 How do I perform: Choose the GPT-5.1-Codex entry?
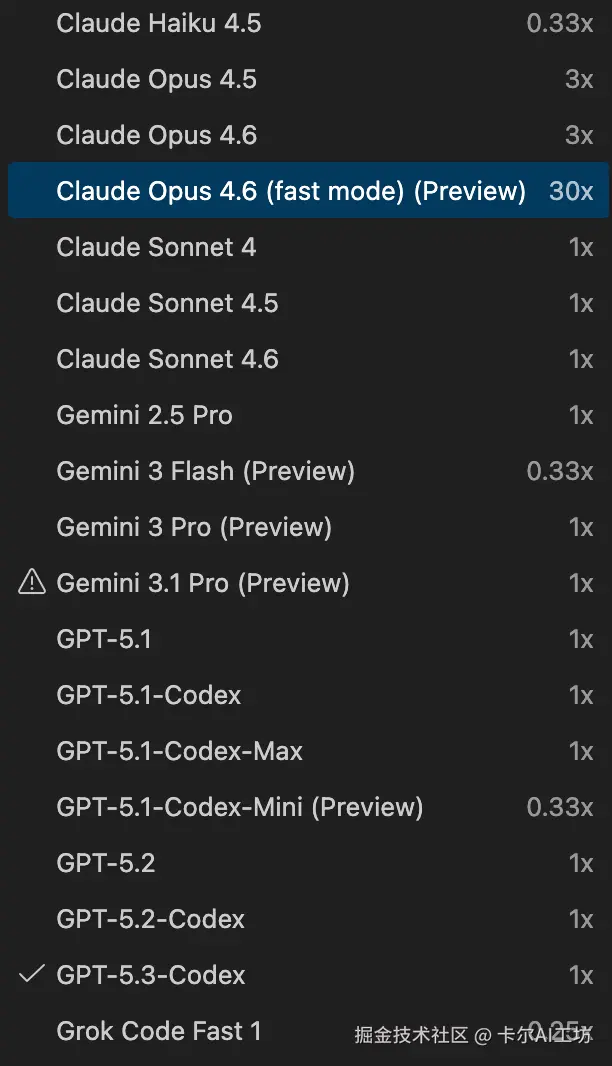[149, 695]
